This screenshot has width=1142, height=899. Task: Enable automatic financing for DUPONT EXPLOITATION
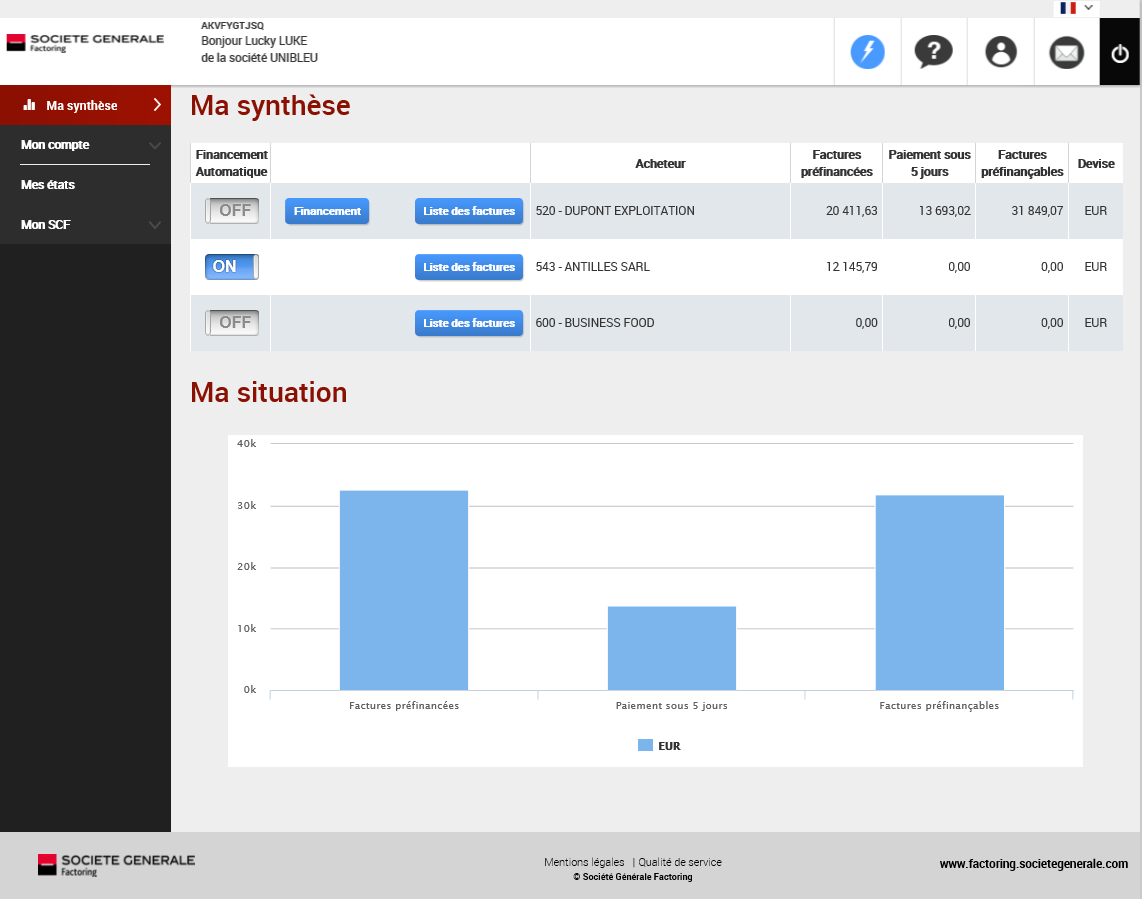point(232,211)
